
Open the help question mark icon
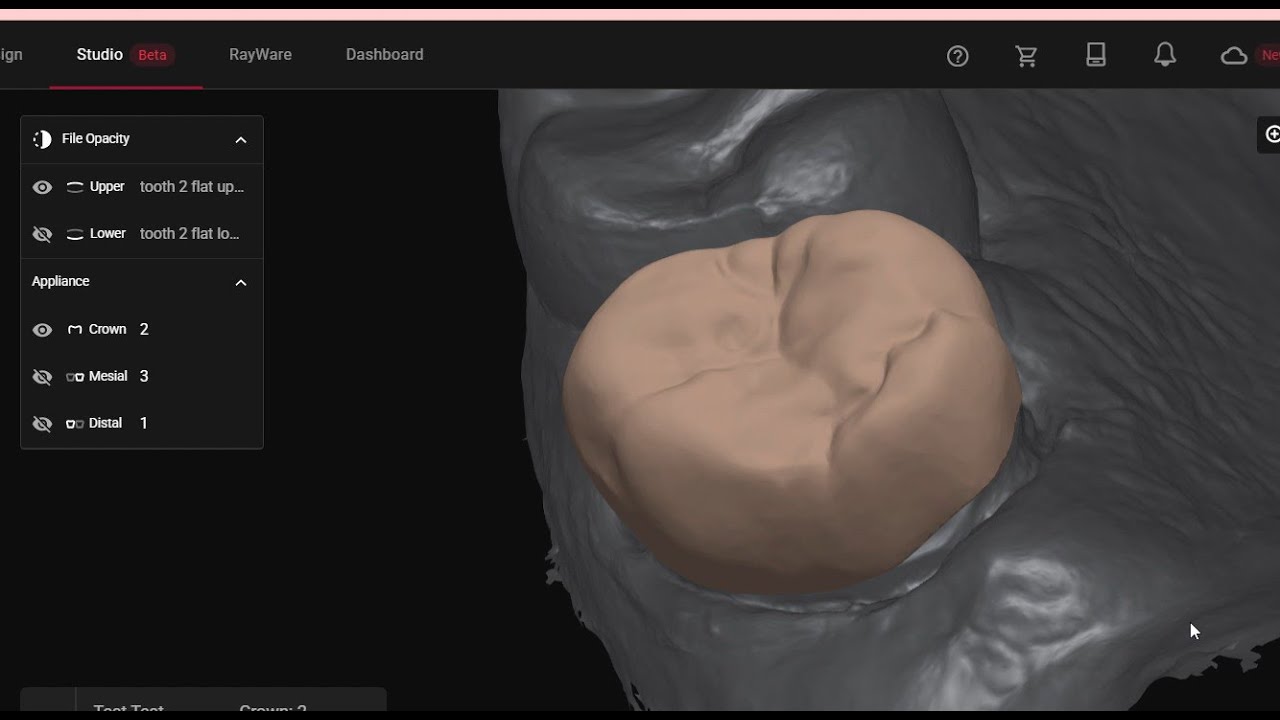957,56
